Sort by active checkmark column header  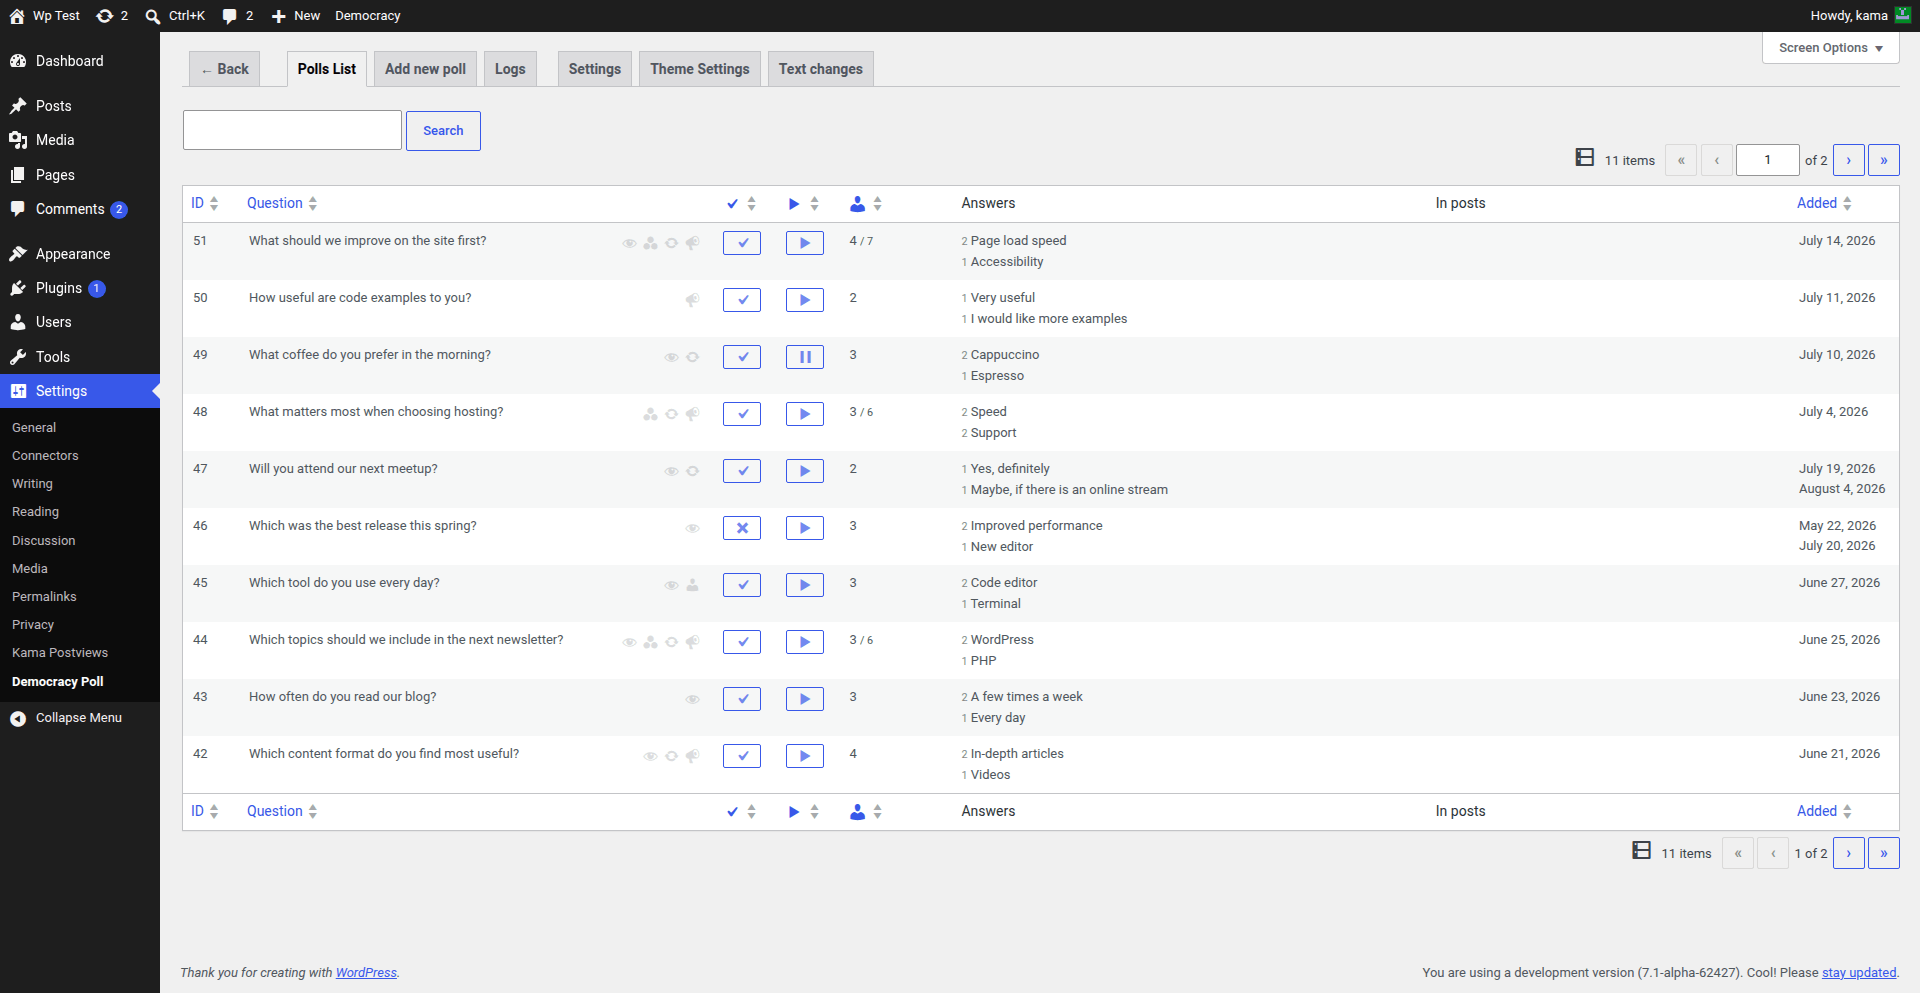[741, 204]
